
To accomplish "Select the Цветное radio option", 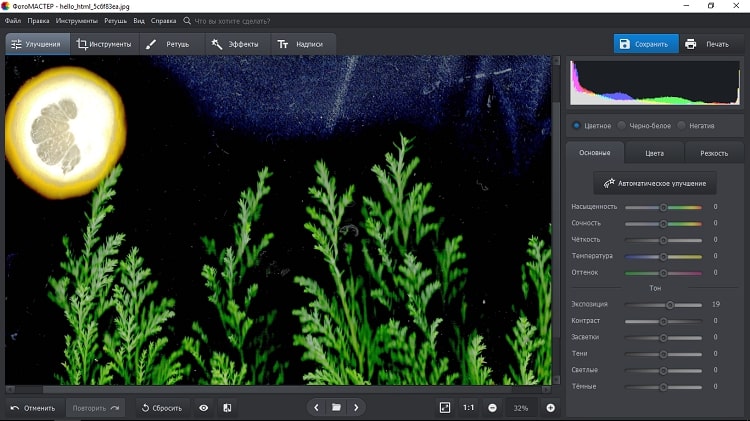I will (576, 125).
